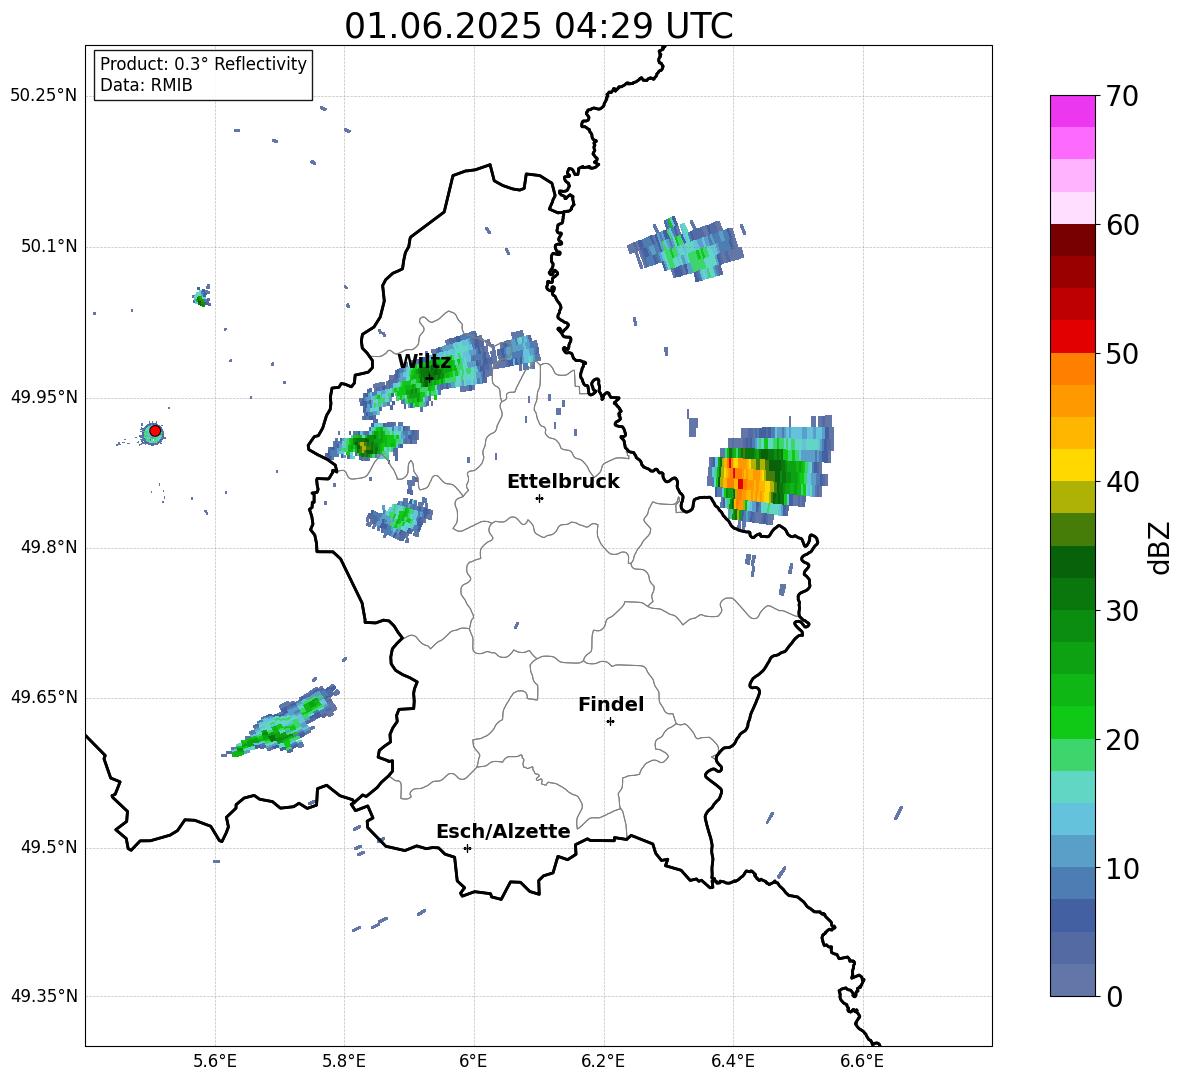Click the cross marker below Findel

pos(610,722)
